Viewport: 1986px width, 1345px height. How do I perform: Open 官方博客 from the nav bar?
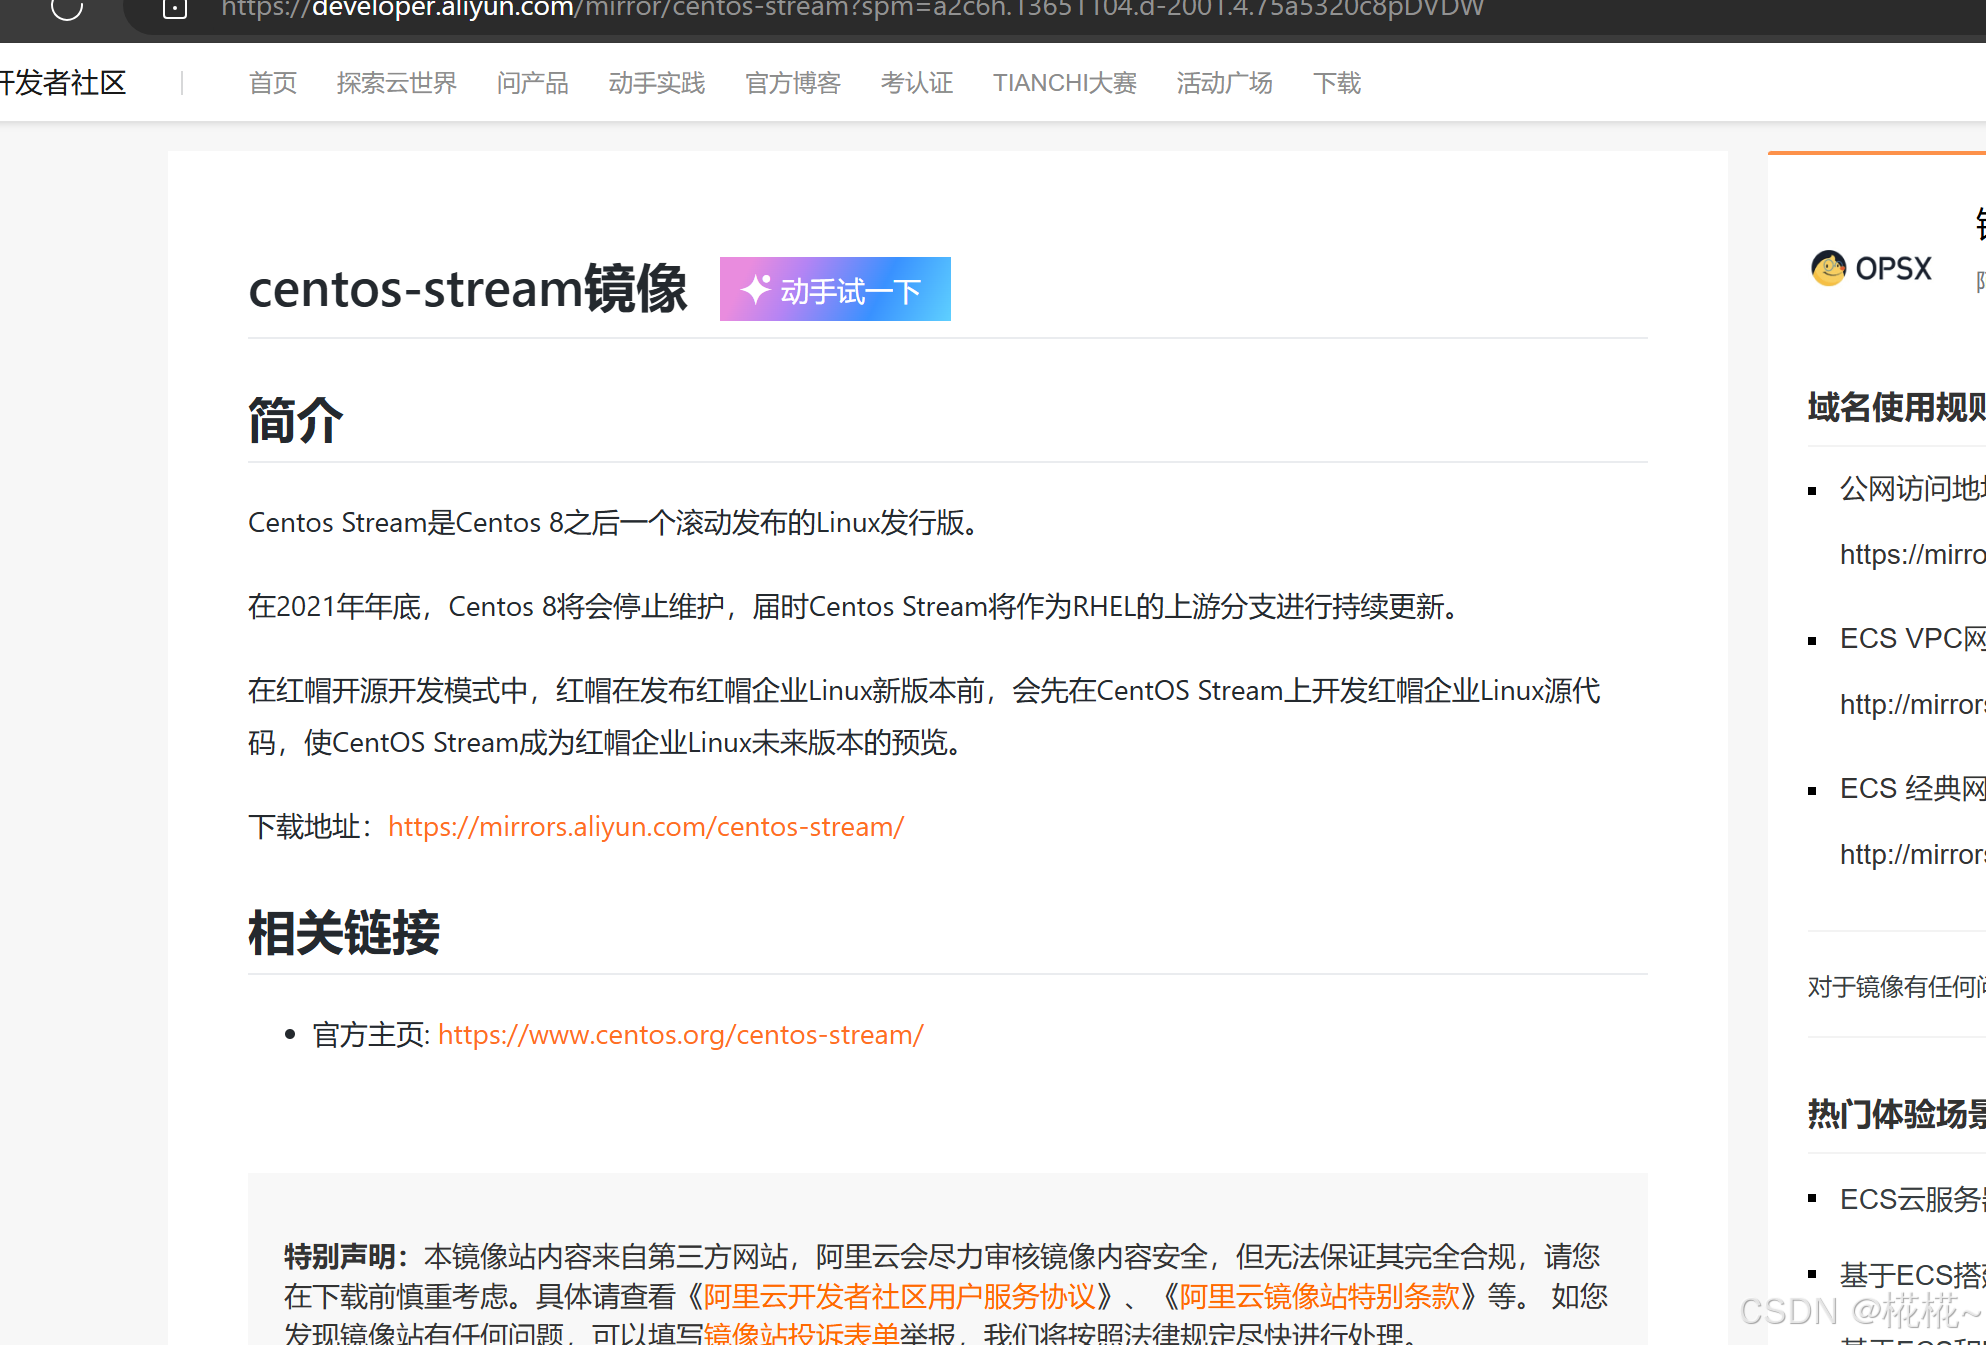[x=792, y=83]
